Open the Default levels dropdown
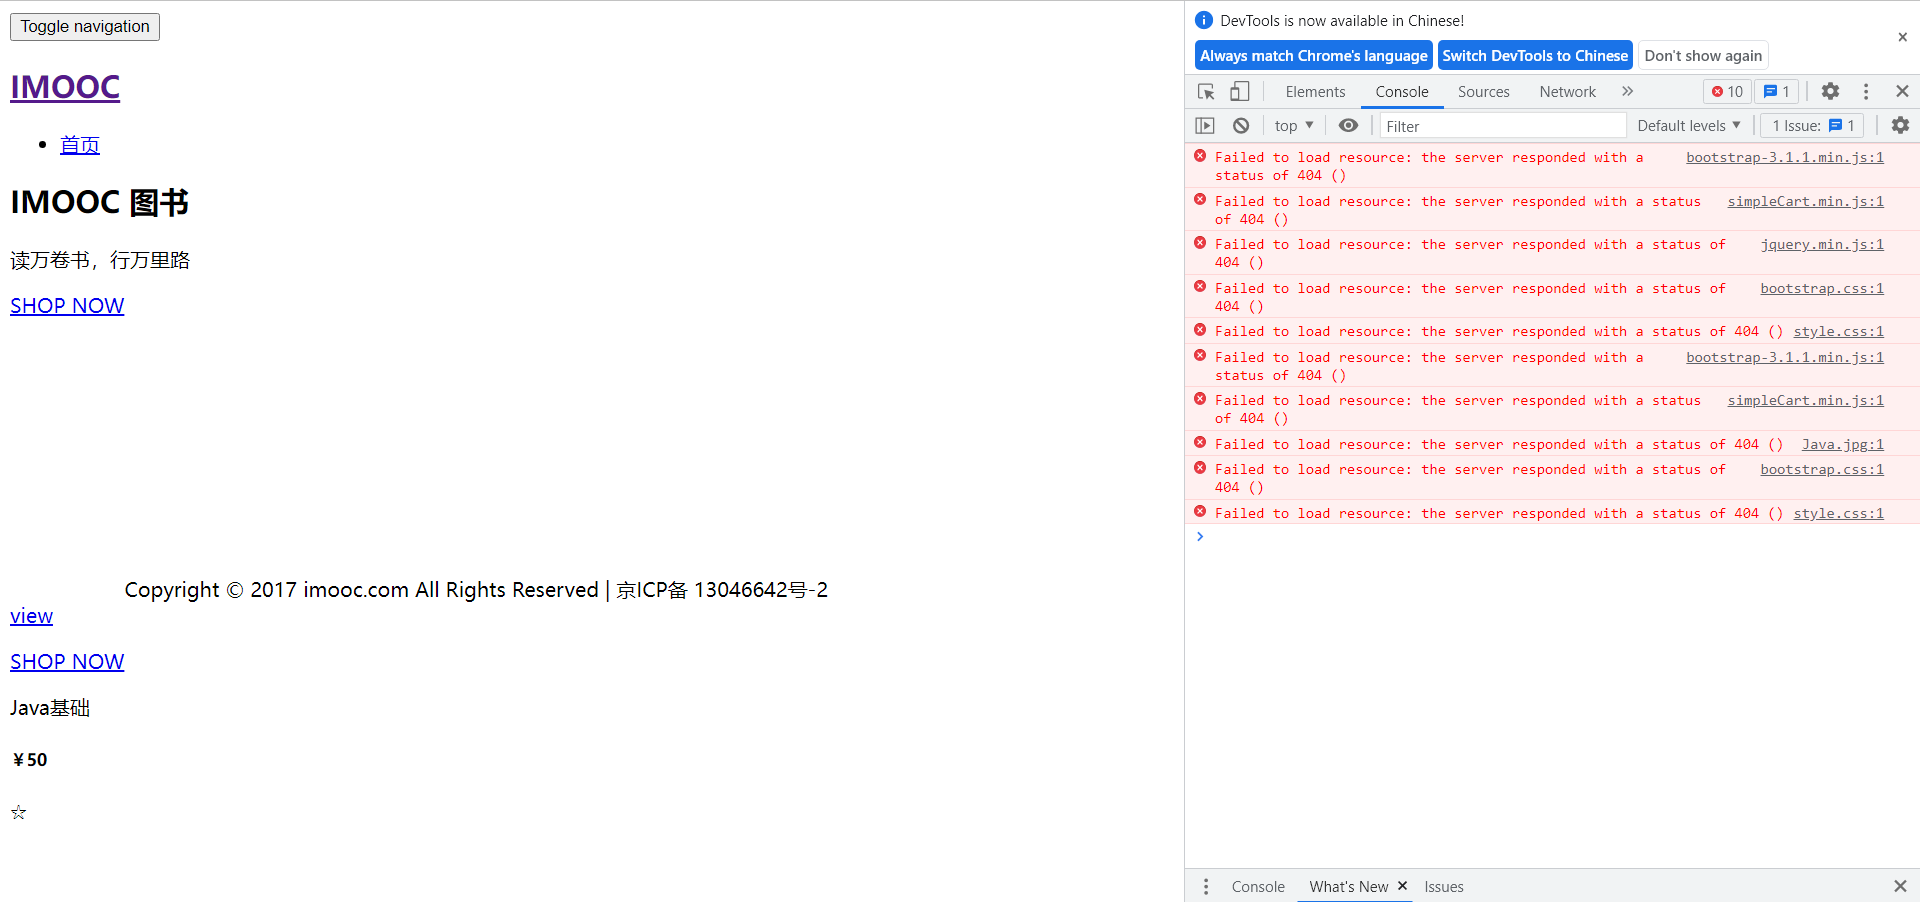Image resolution: width=1920 pixels, height=902 pixels. 1689,126
